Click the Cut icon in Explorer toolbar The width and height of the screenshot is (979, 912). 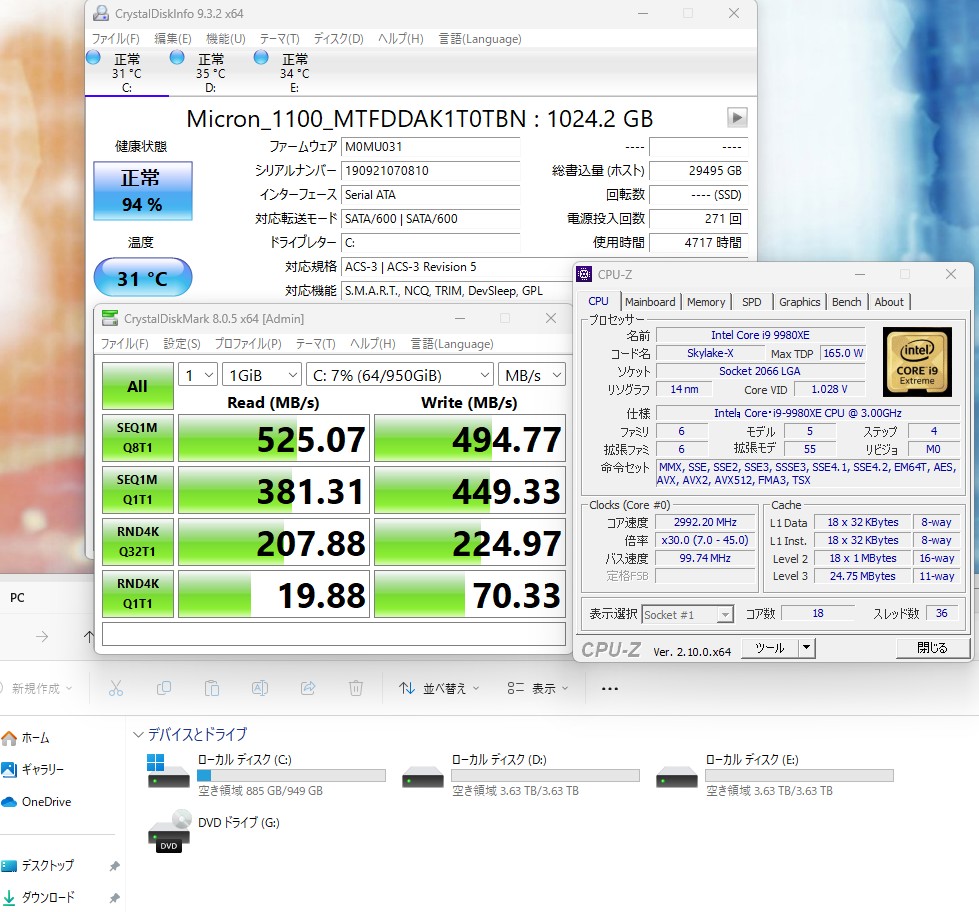point(116,688)
